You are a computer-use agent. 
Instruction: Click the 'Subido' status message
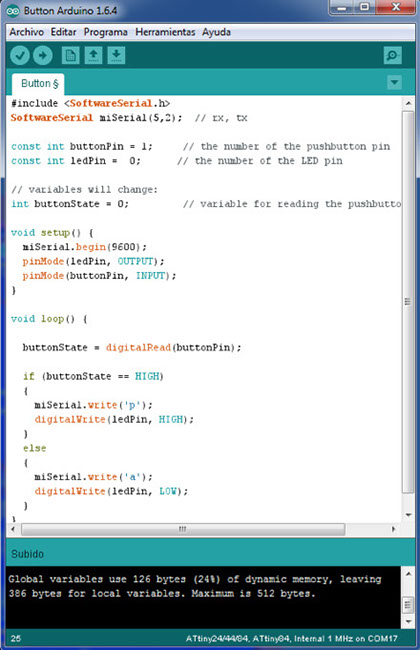click(27, 554)
